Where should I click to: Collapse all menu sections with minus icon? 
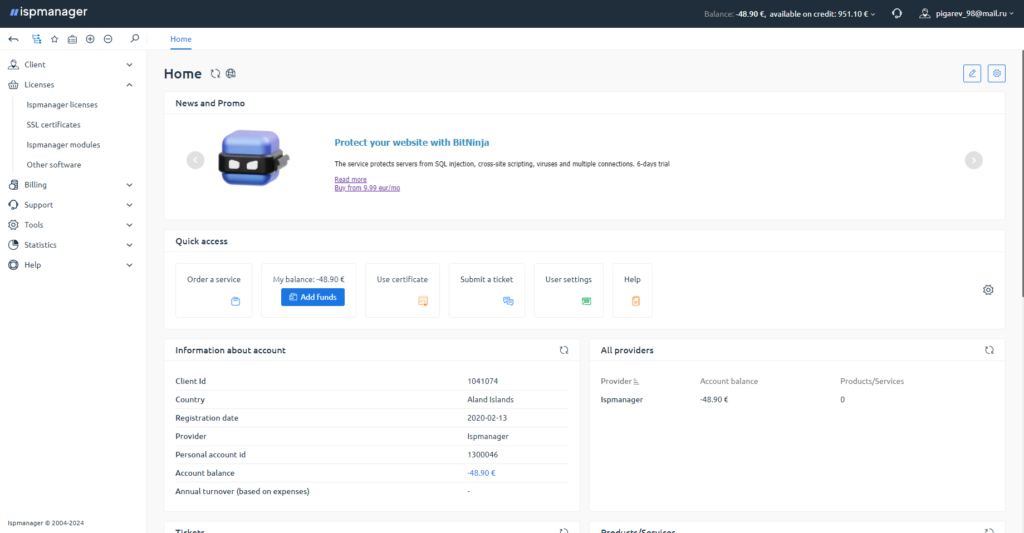pos(108,39)
